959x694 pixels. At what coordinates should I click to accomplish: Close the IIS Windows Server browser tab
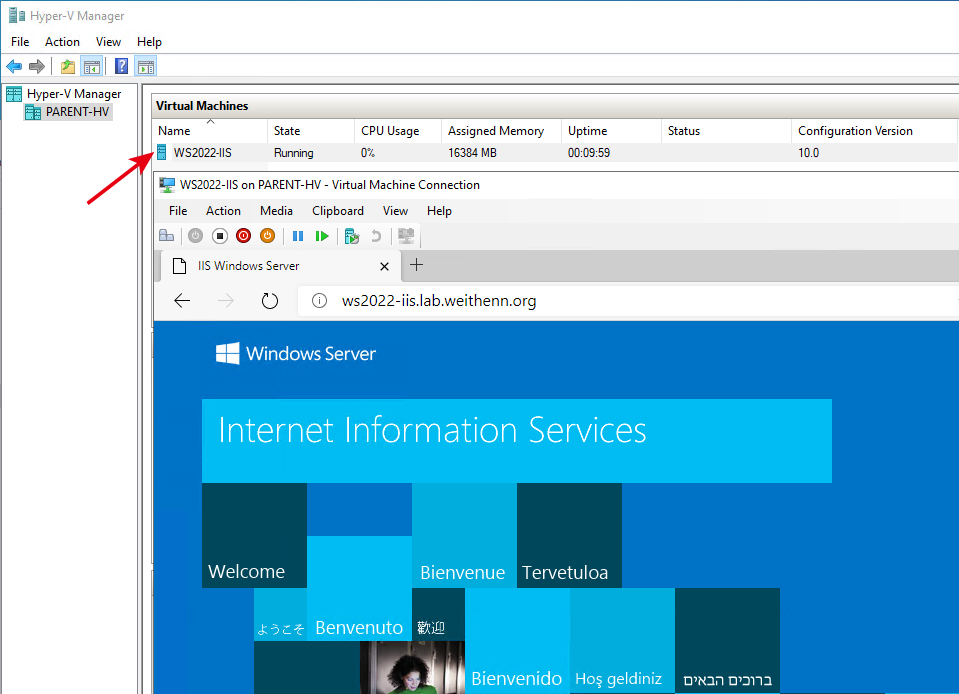click(x=384, y=267)
